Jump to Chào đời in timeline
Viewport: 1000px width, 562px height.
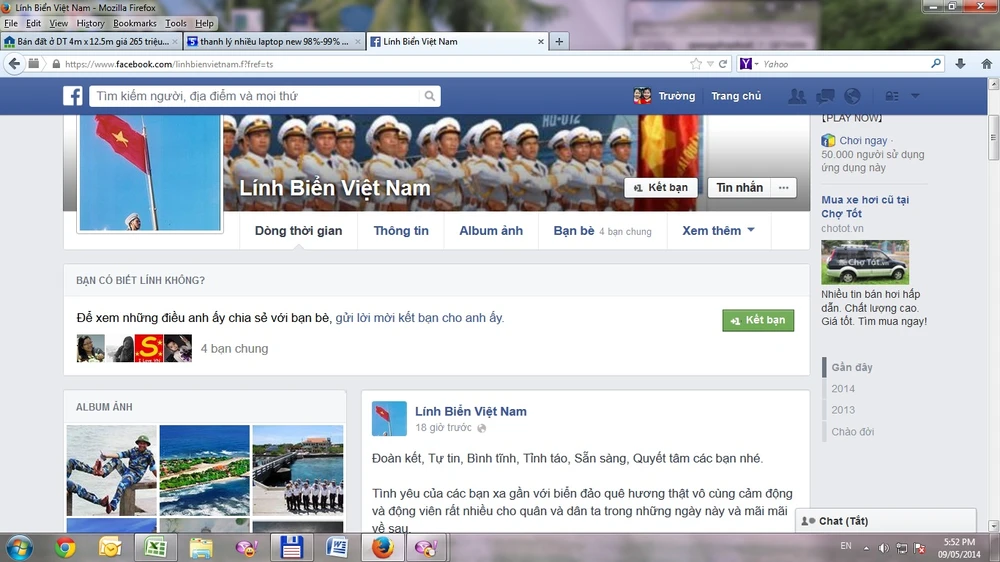click(x=852, y=432)
